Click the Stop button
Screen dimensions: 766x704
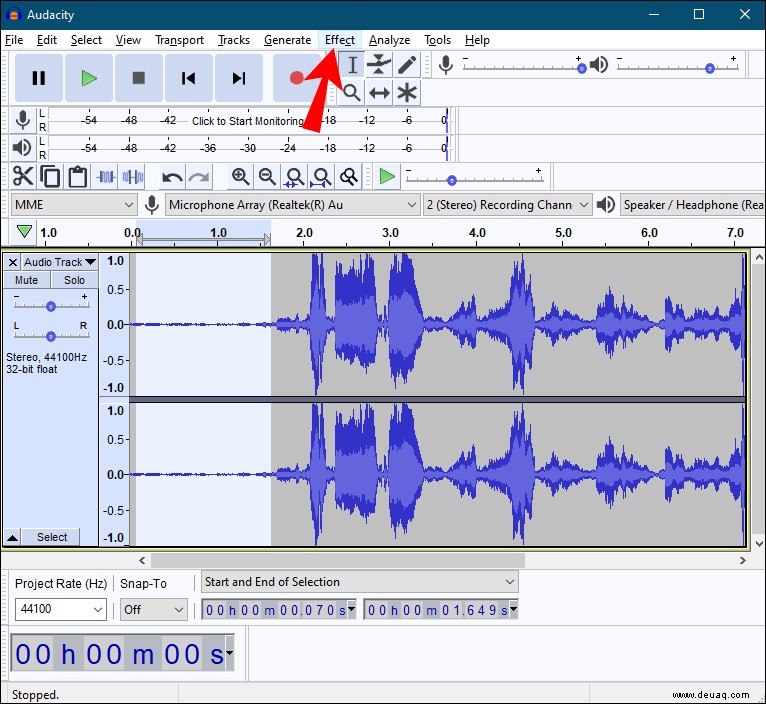139,78
